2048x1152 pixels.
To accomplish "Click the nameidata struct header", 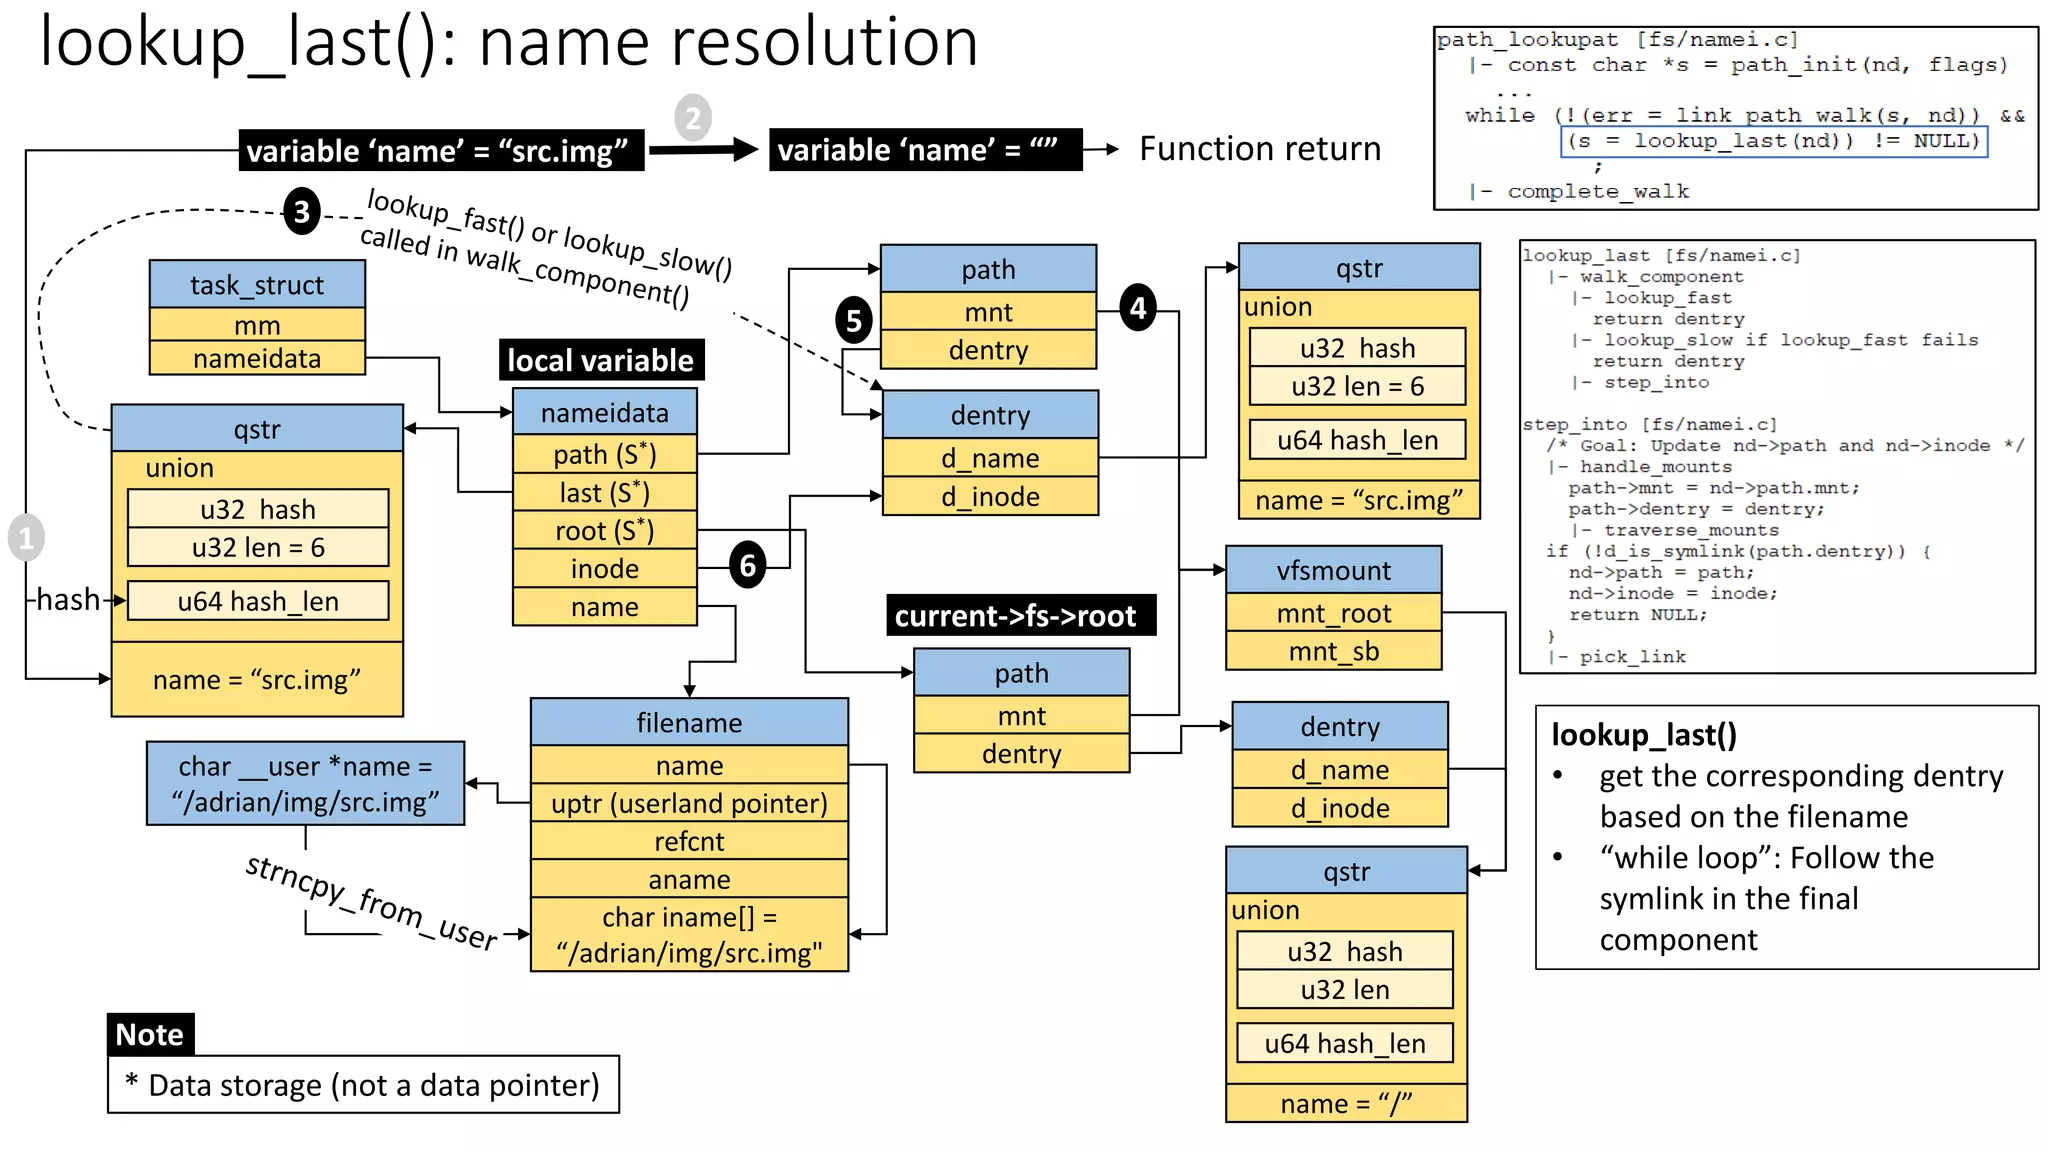I will (604, 412).
